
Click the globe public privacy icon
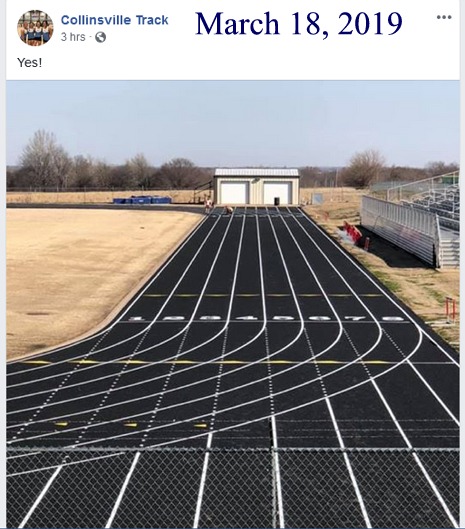pos(101,37)
